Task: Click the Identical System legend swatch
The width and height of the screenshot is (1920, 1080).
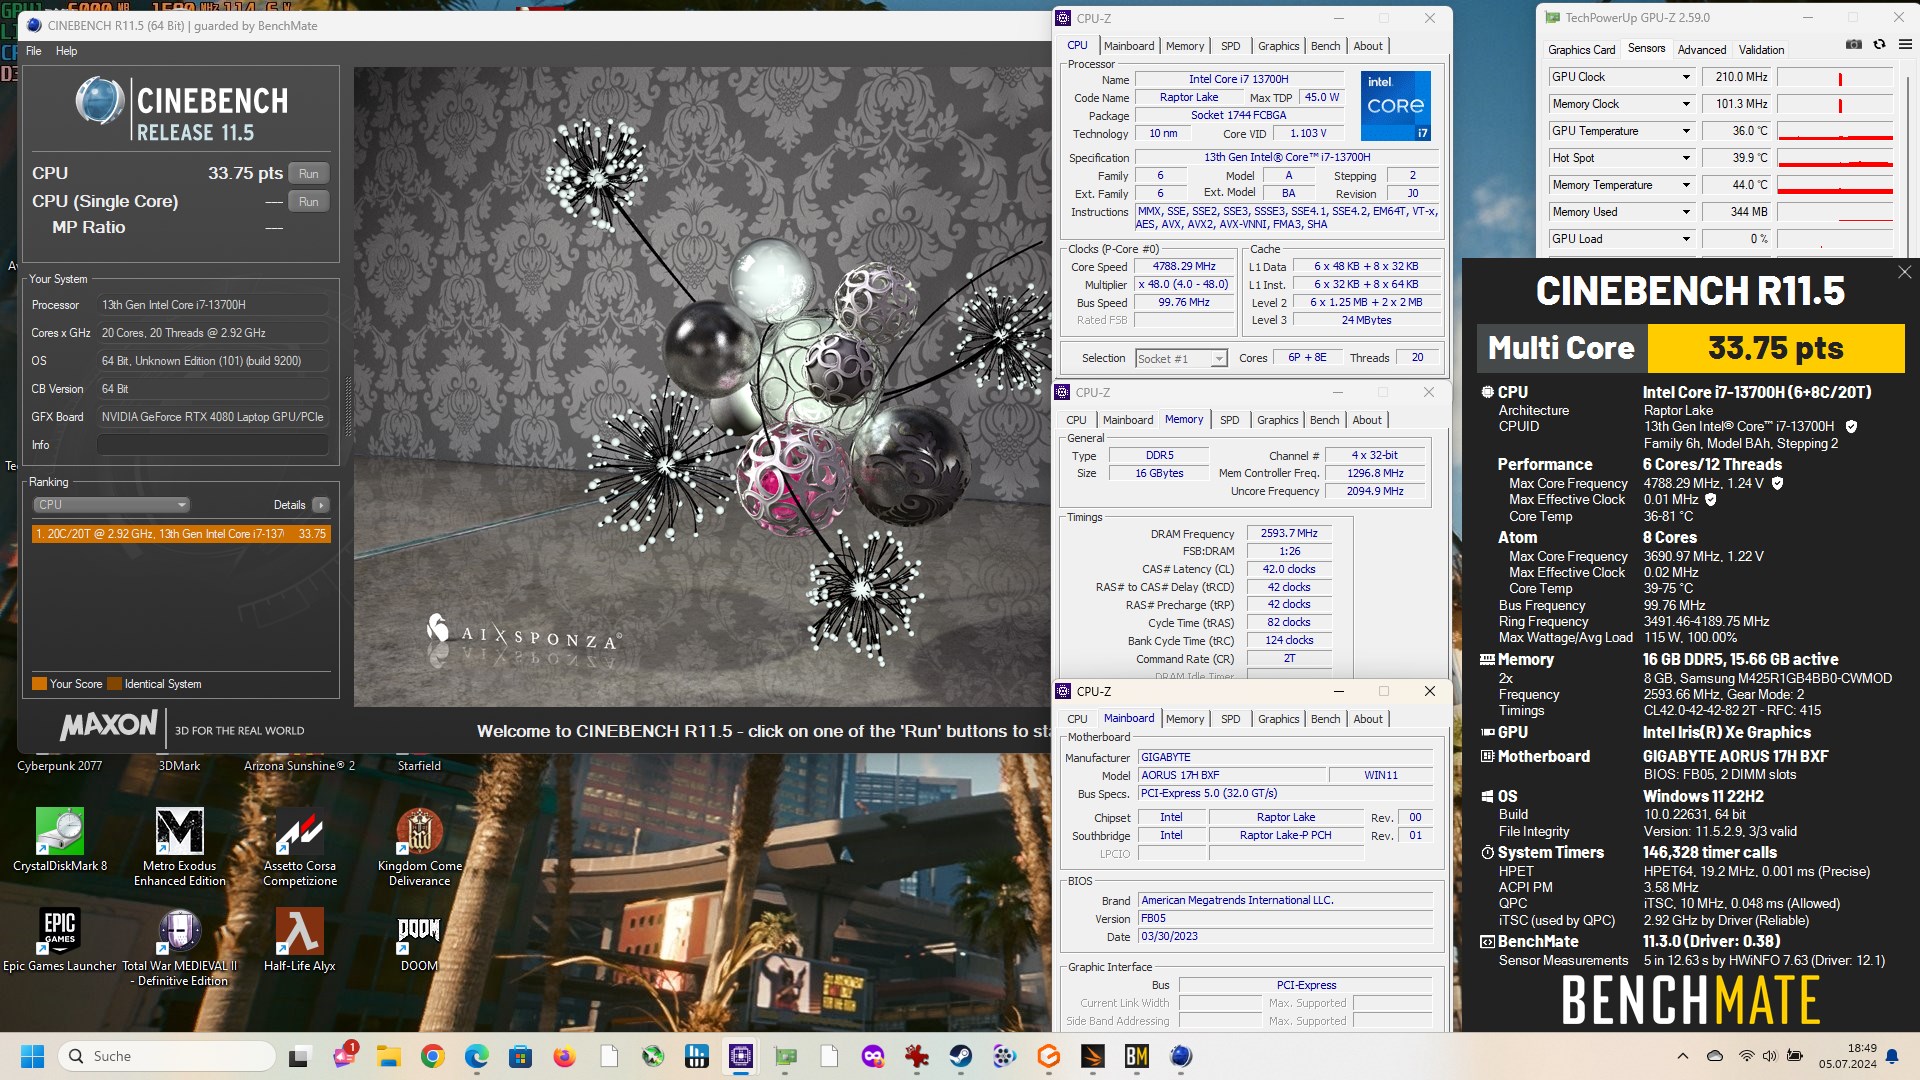Action: point(114,684)
